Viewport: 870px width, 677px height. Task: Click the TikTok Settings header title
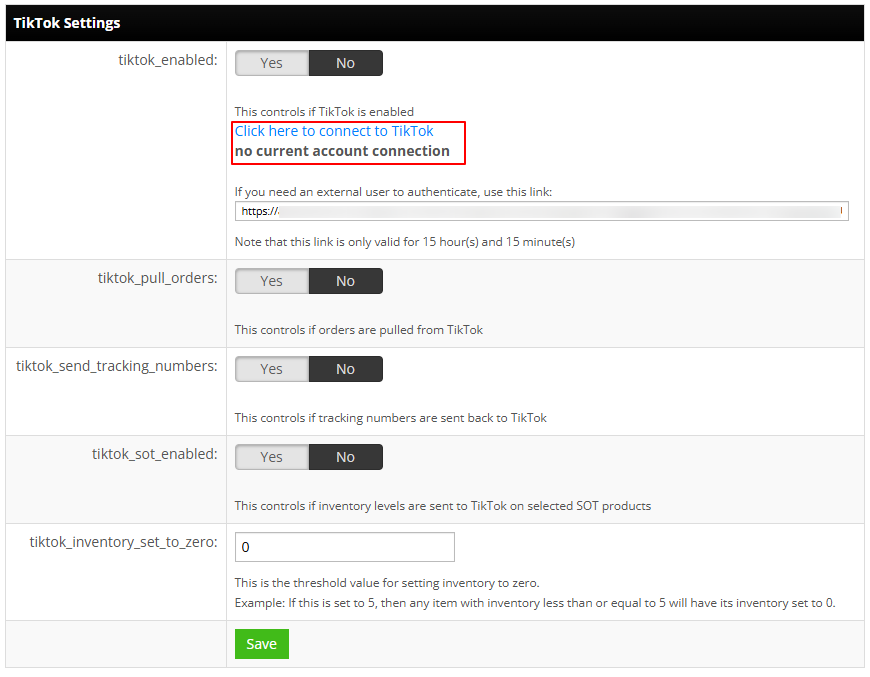click(x=67, y=23)
